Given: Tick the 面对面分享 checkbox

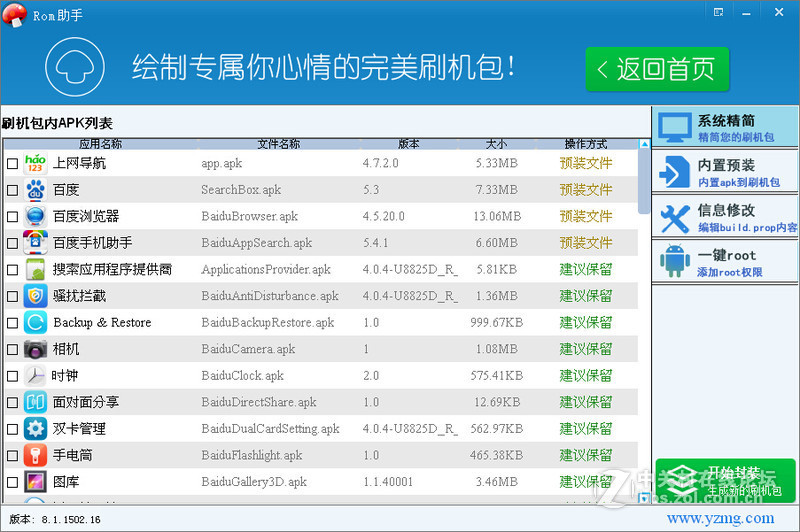Looking at the screenshot, I should pos(12,402).
